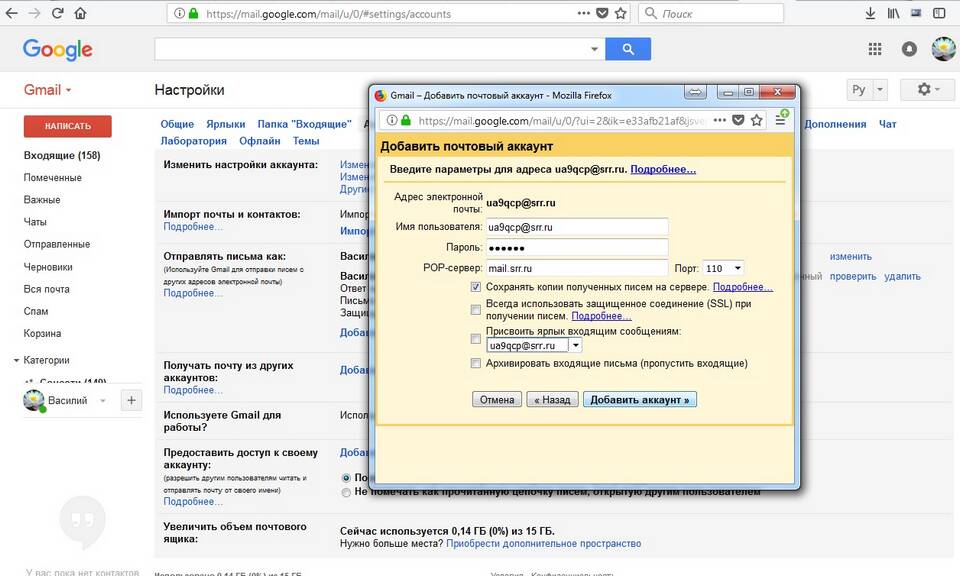Open the browser home page icon

pyautogui.click(x=80, y=13)
